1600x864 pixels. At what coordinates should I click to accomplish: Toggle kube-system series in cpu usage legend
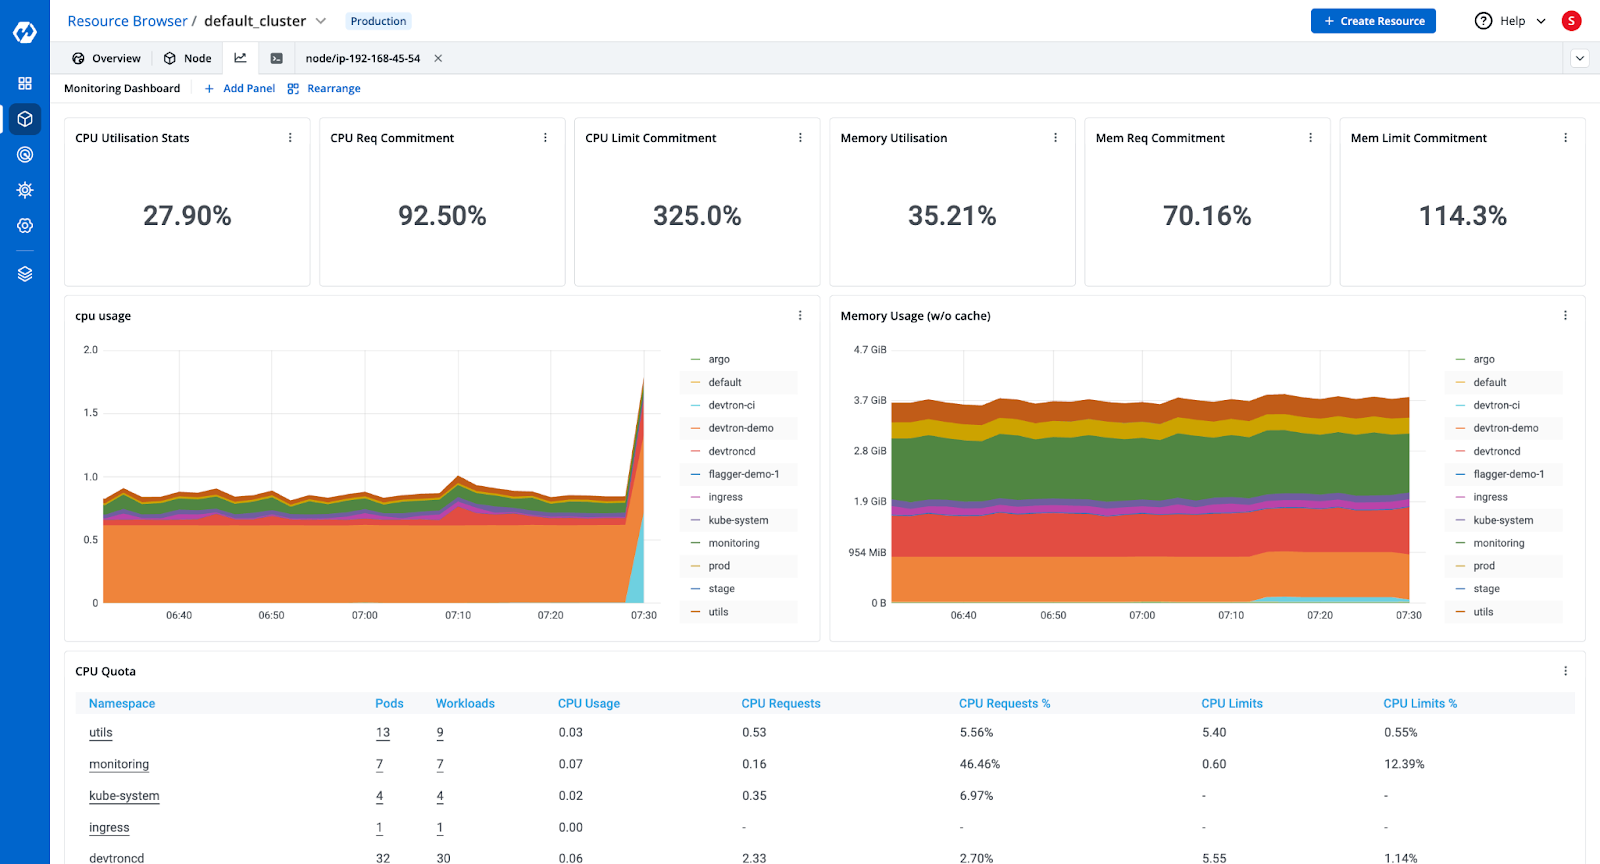pos(739,520)
